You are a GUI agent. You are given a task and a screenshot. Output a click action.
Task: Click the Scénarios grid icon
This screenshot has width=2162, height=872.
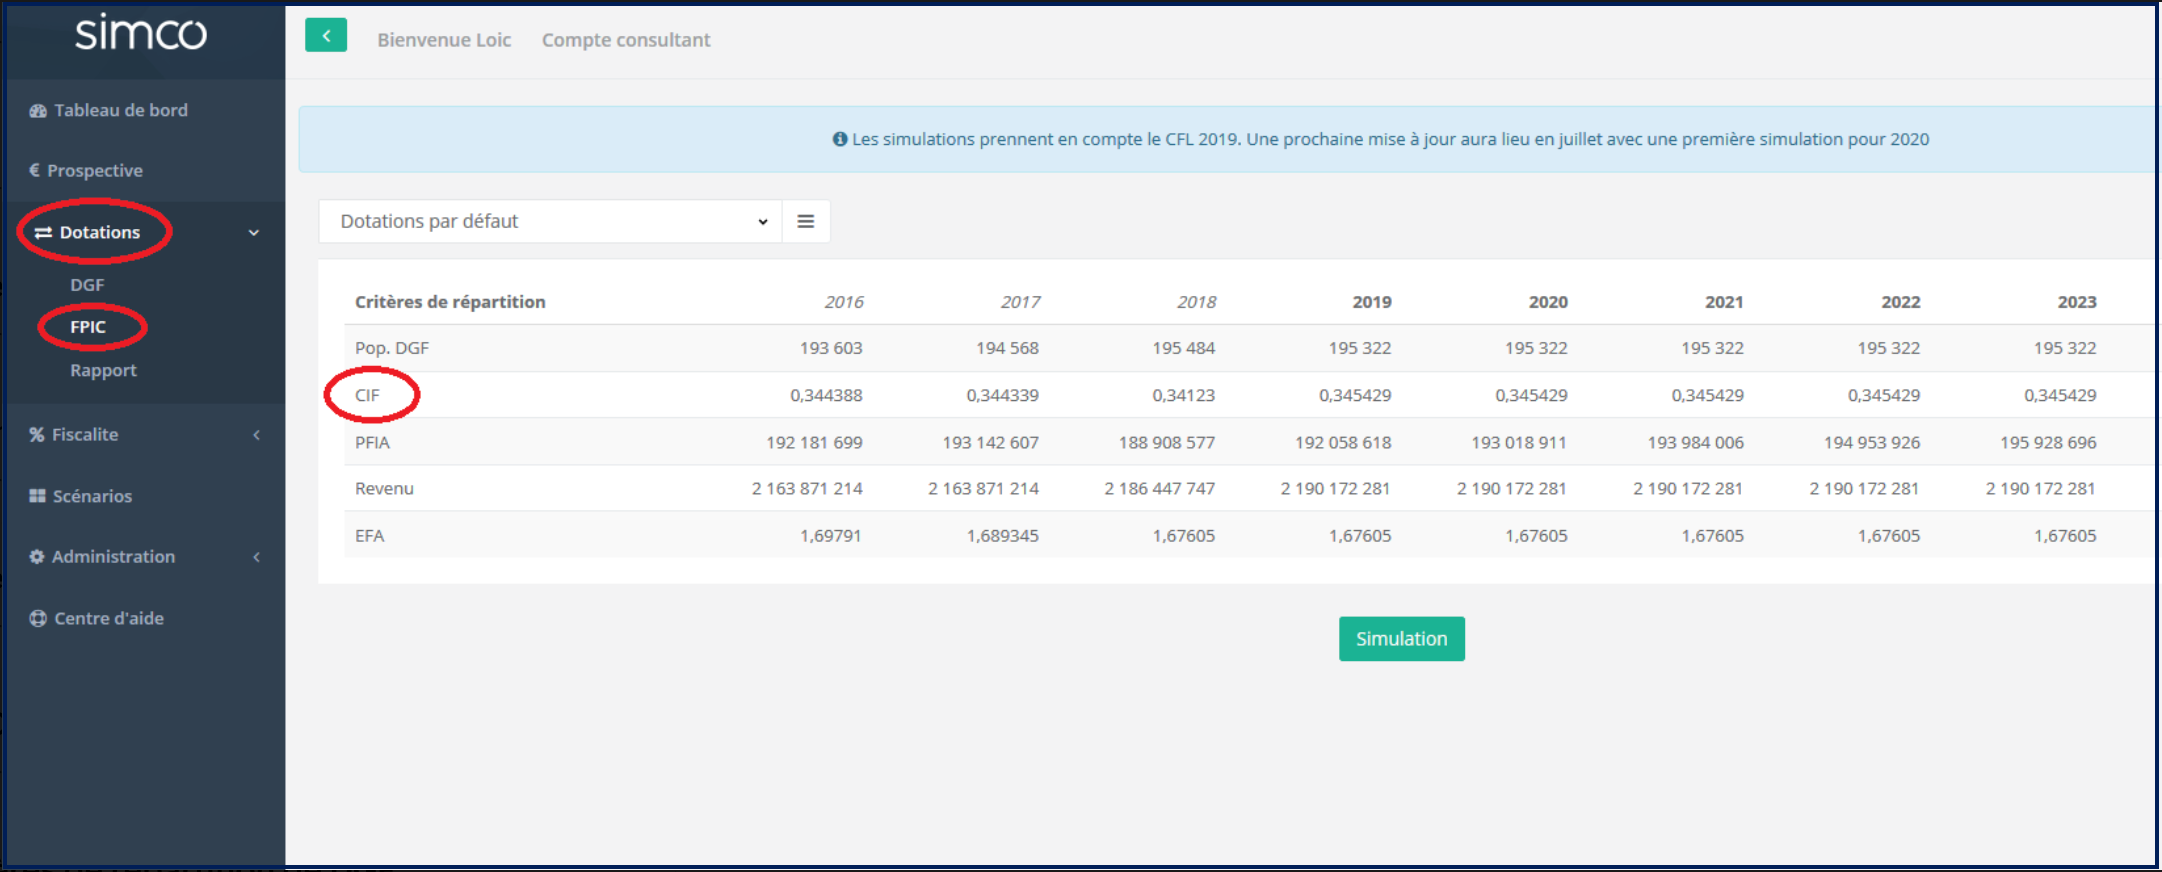coord(38,496)
